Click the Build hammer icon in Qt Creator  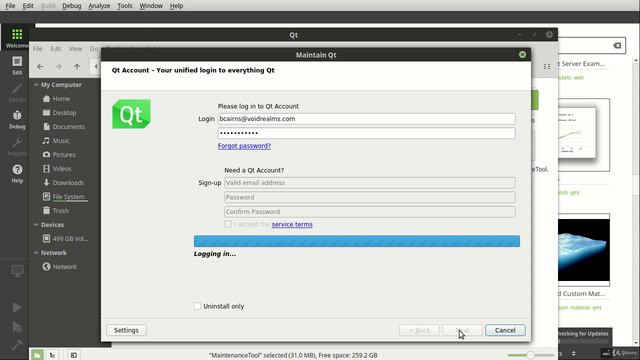[x=17, y=345]
